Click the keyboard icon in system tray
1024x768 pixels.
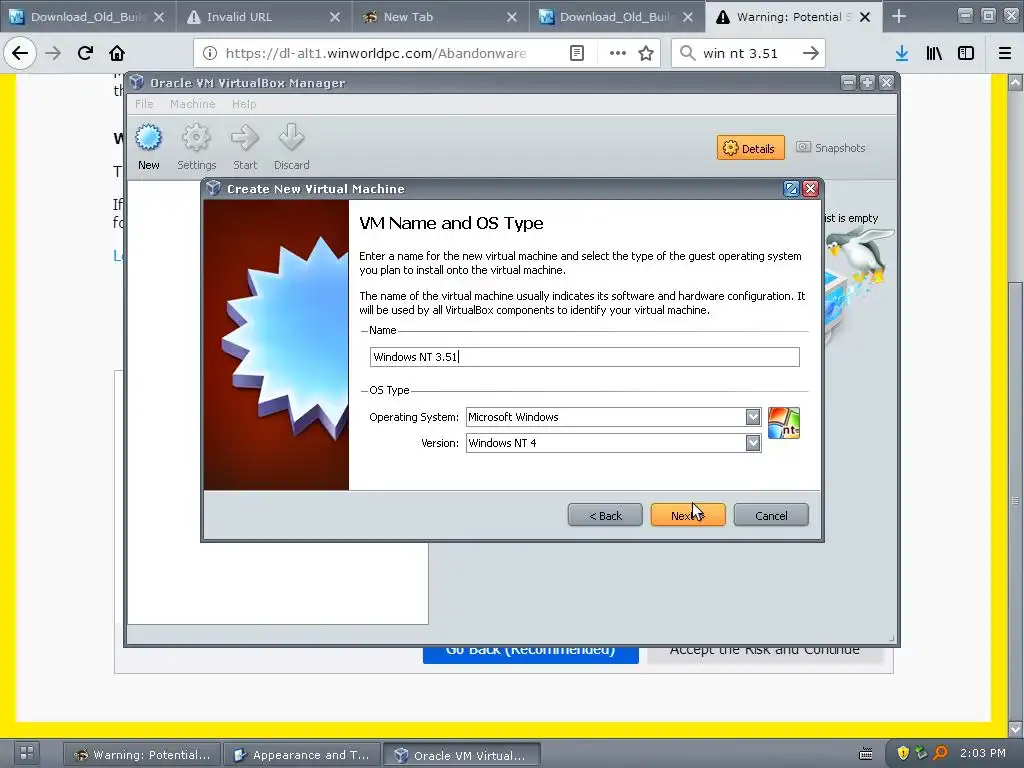pos(865,754)
